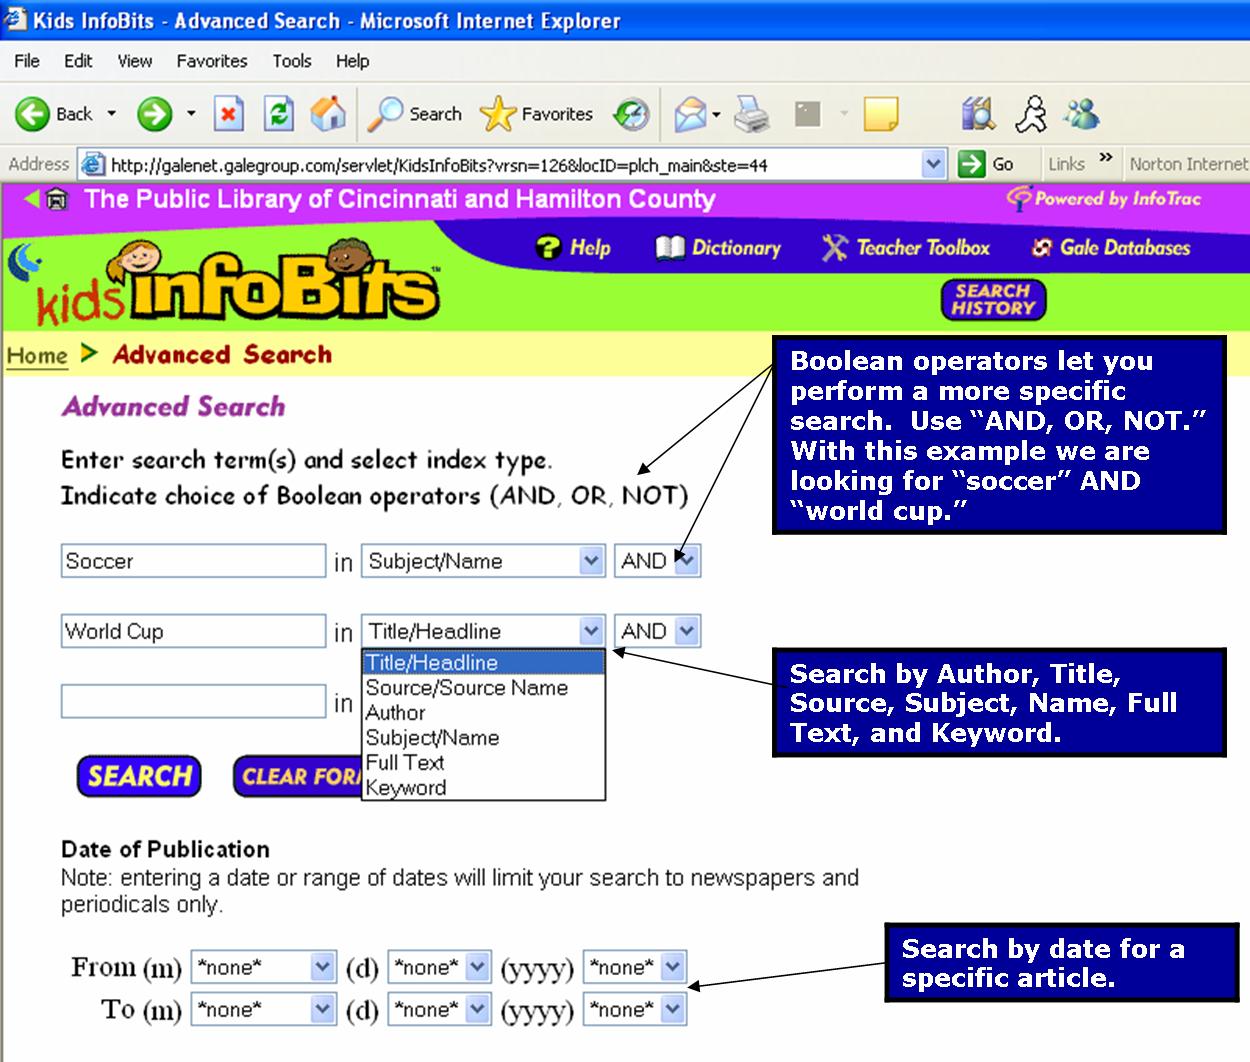Collapse the Title/Headline index dropdown
The image size is (1250, 1062).
592,631
